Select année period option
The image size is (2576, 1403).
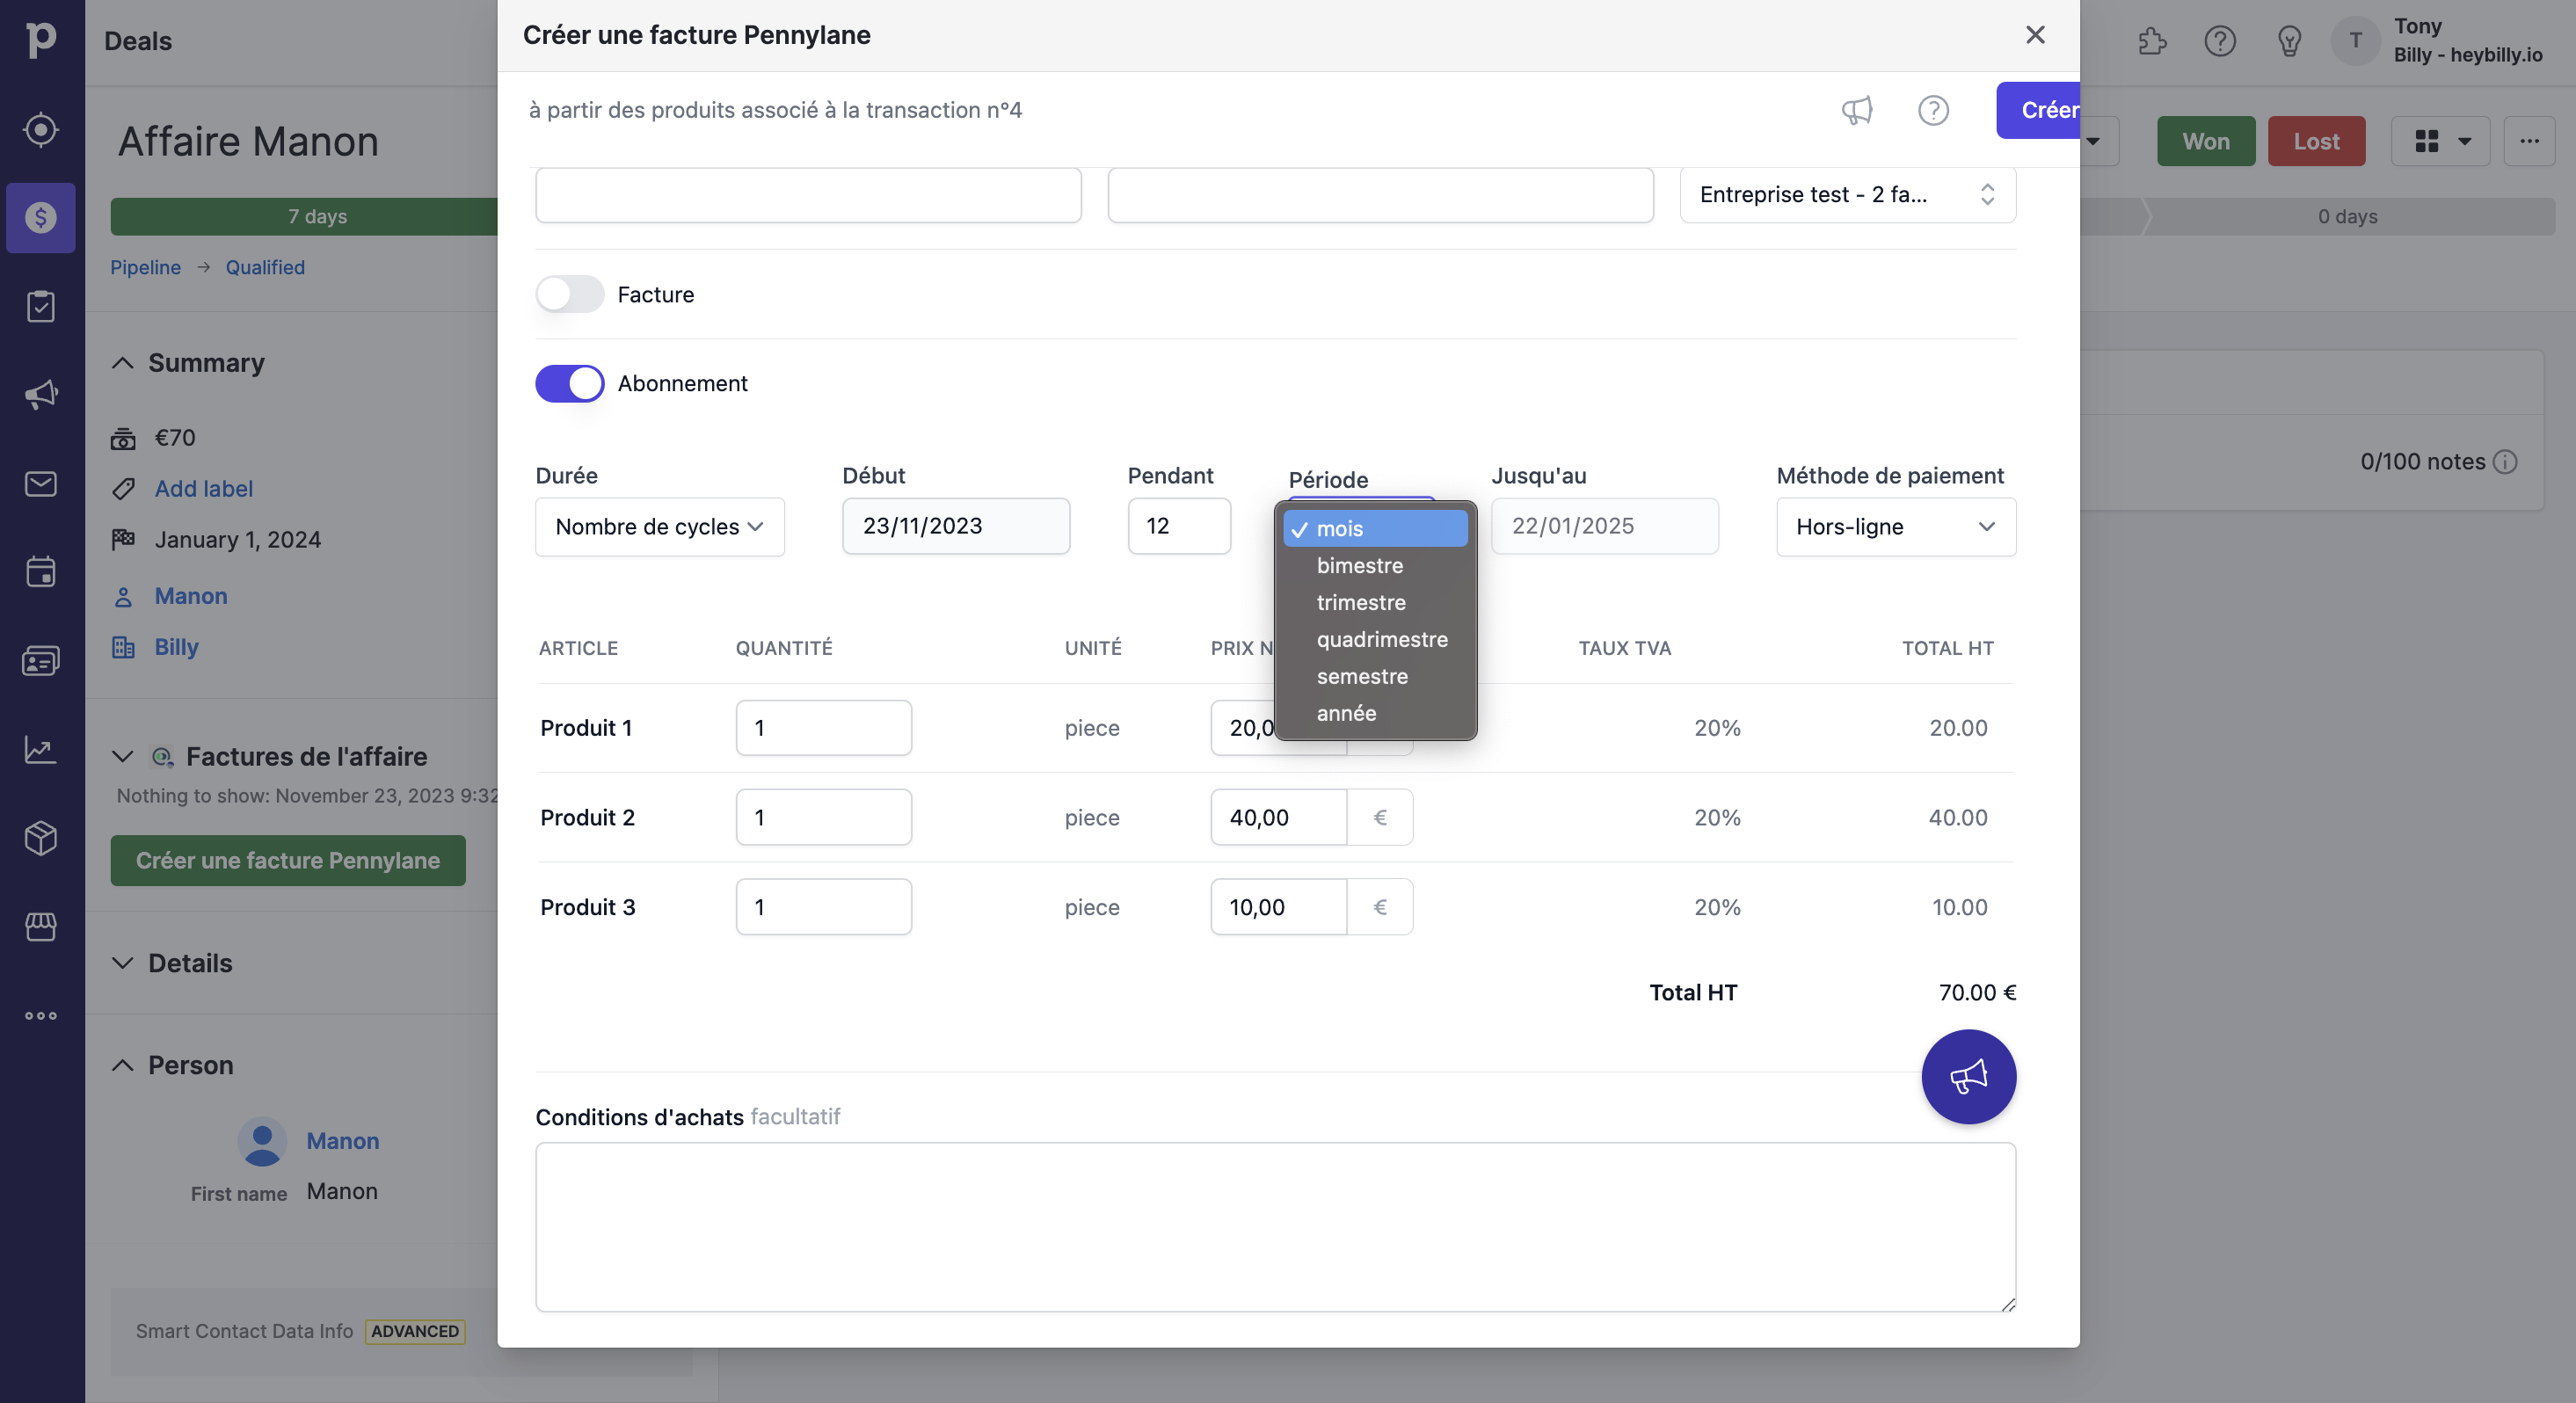point(1375,713)
